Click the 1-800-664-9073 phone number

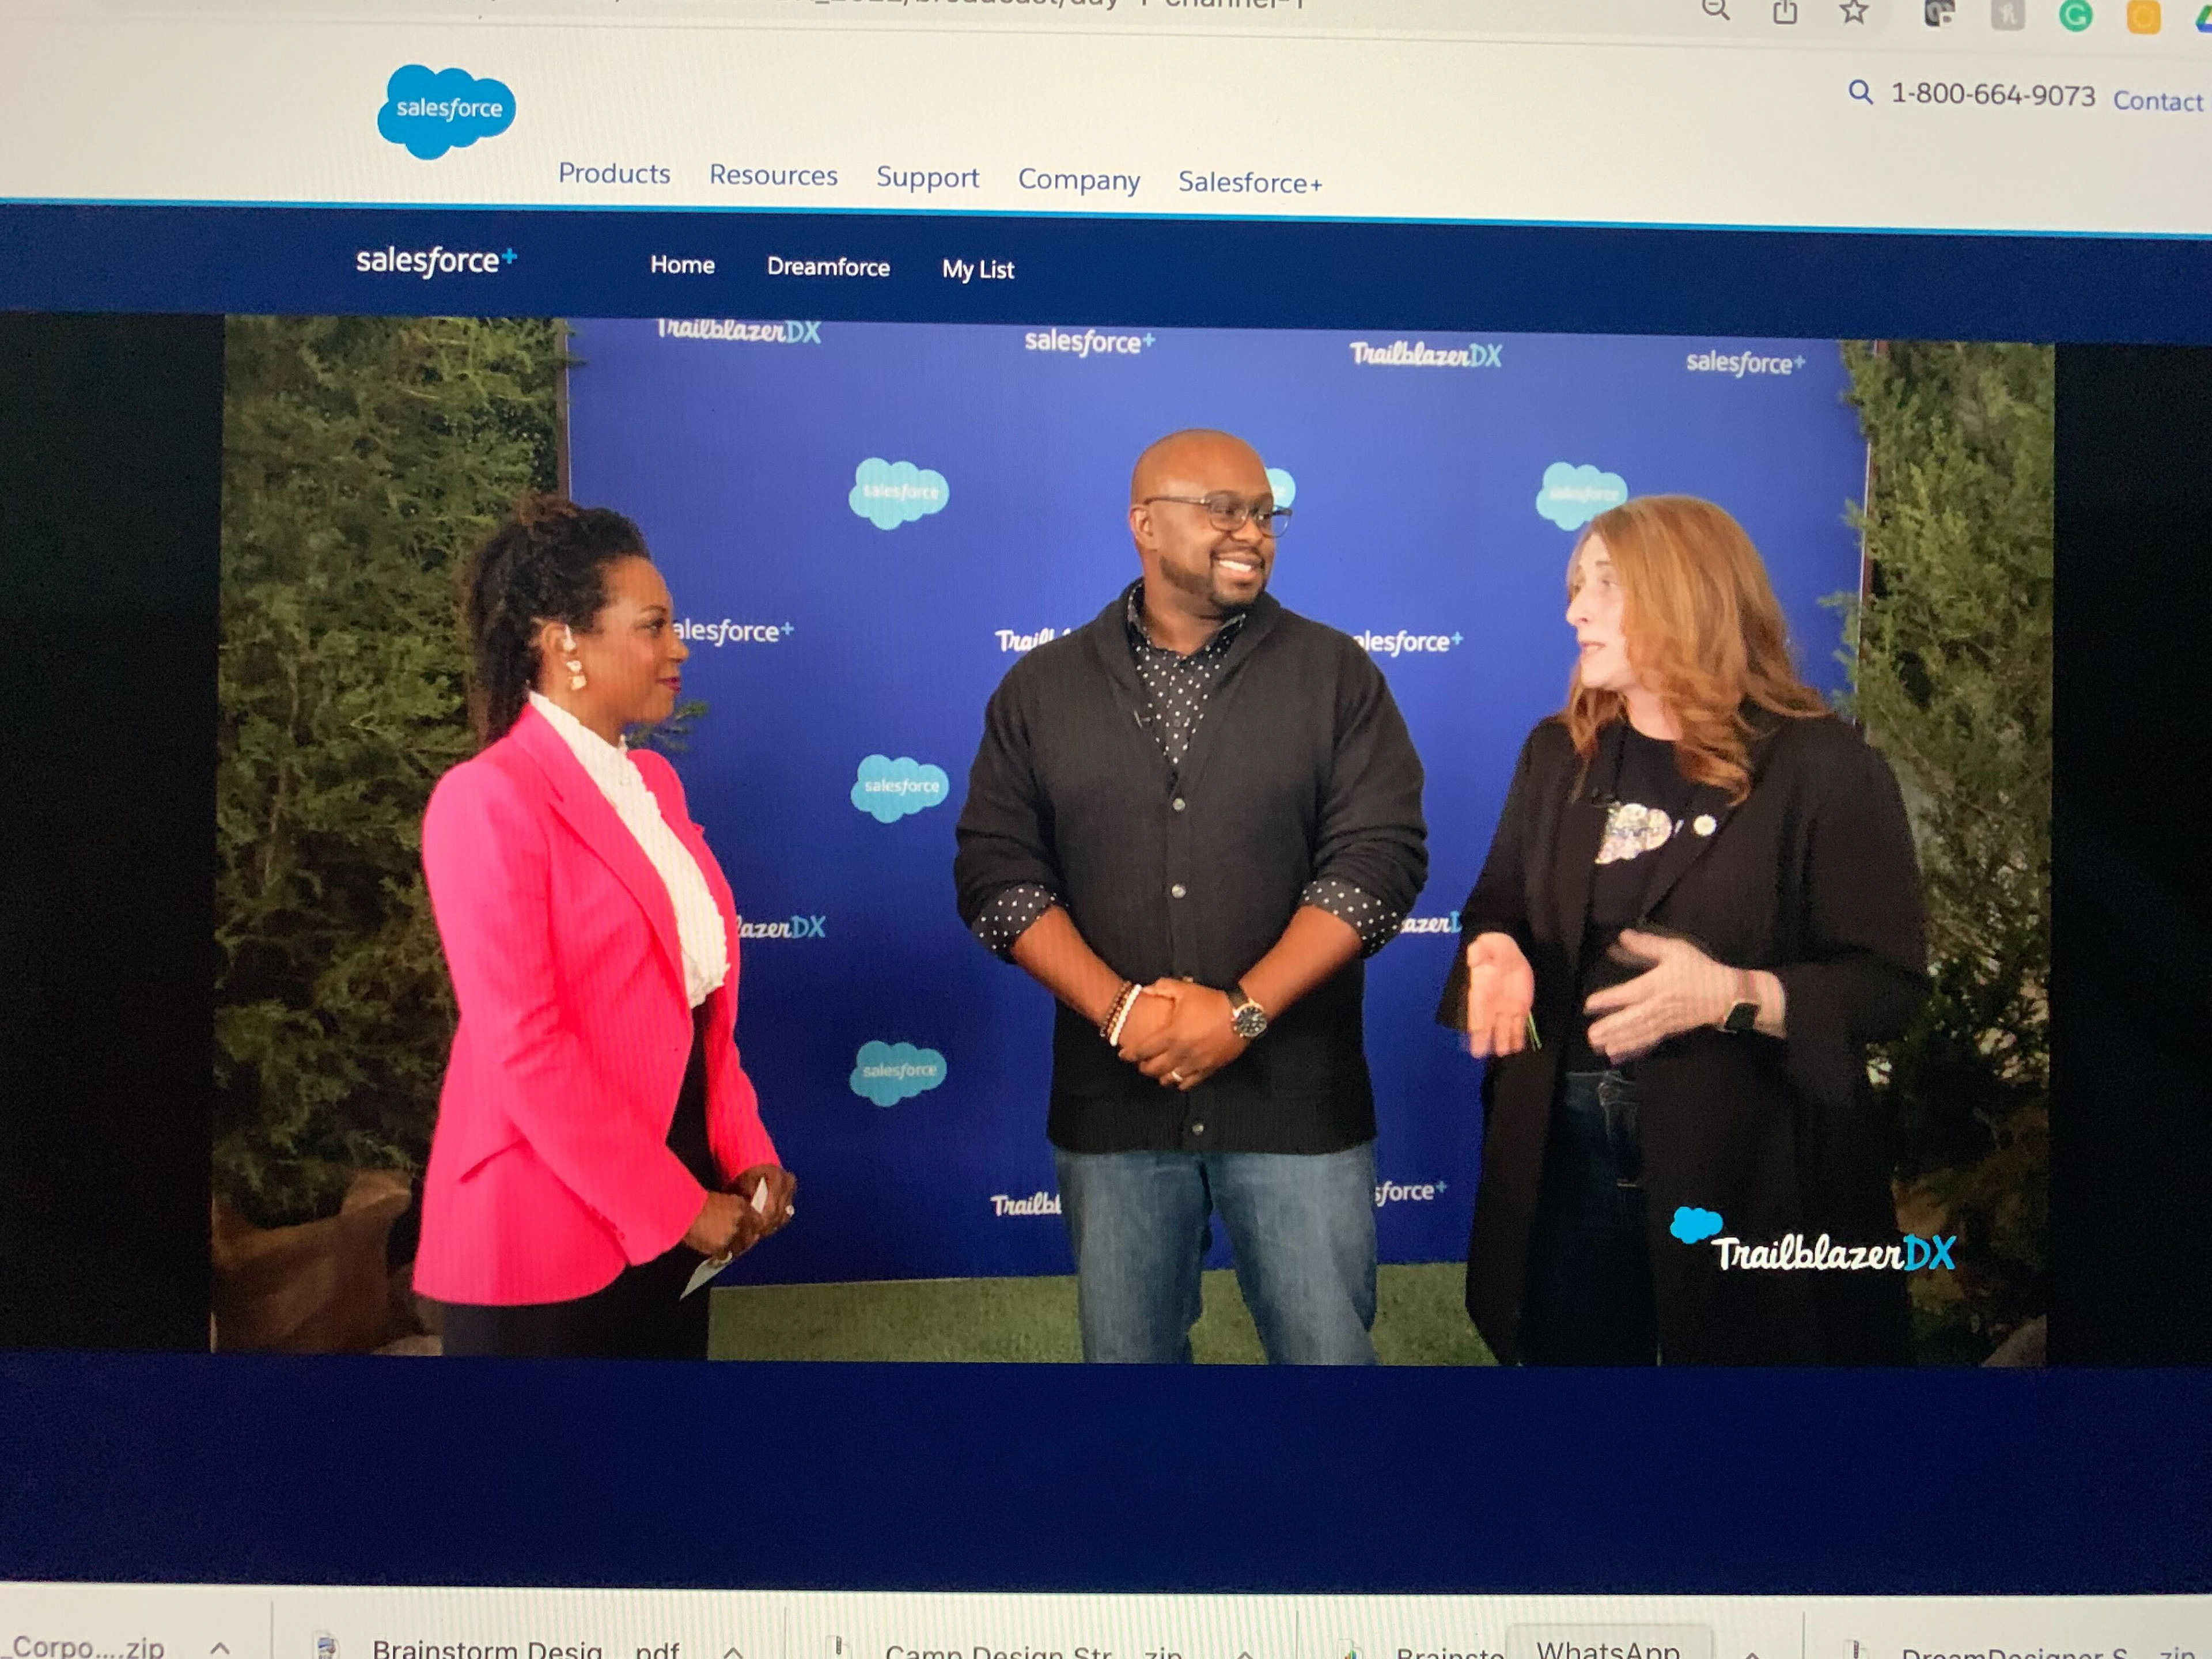[1992, 95]
